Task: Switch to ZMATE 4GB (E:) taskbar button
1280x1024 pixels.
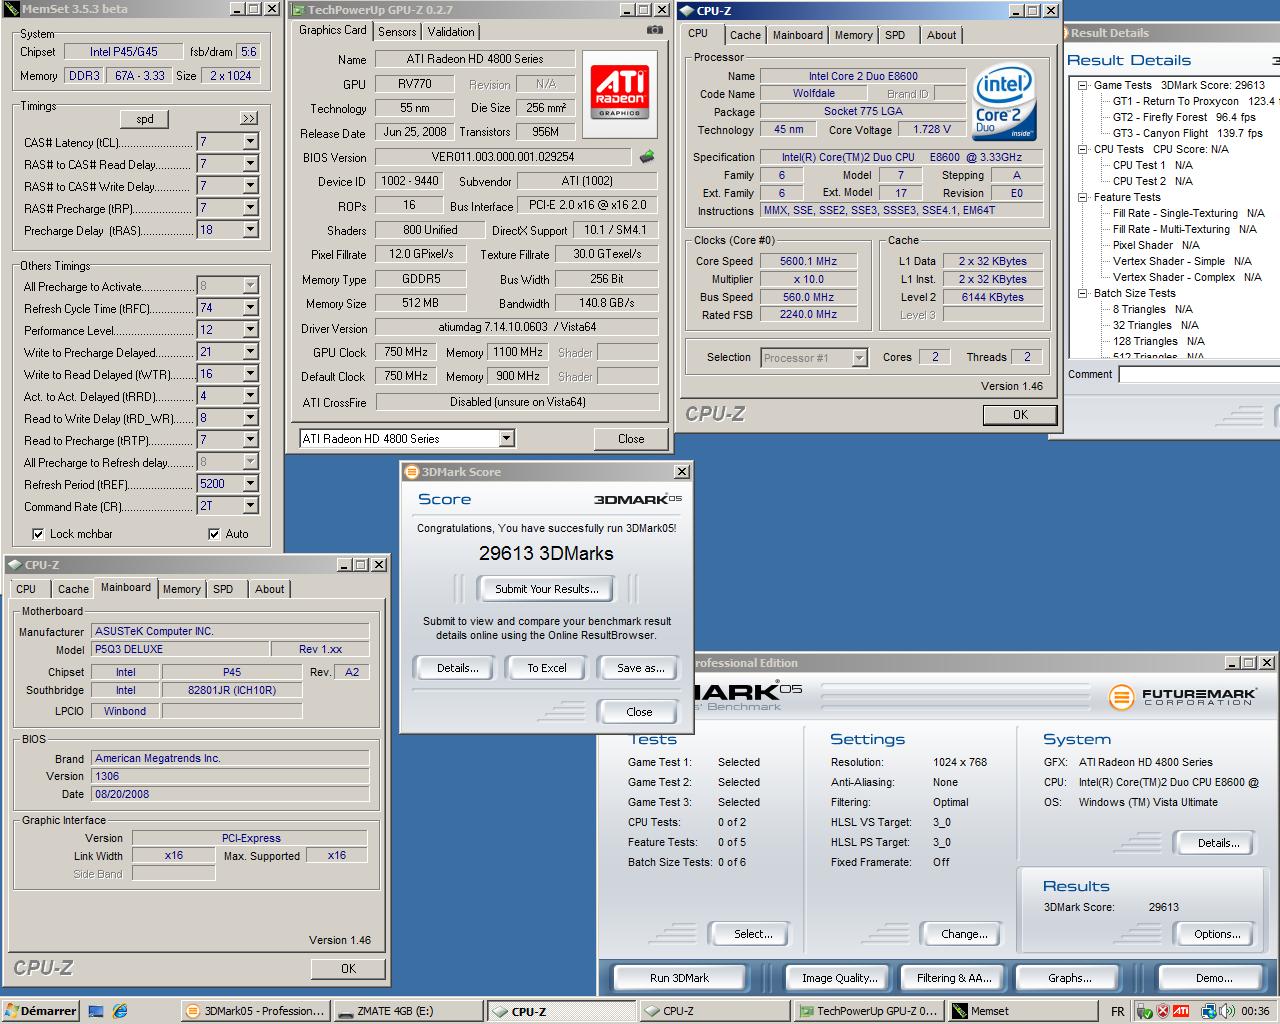Action: tap(408, 1011)
